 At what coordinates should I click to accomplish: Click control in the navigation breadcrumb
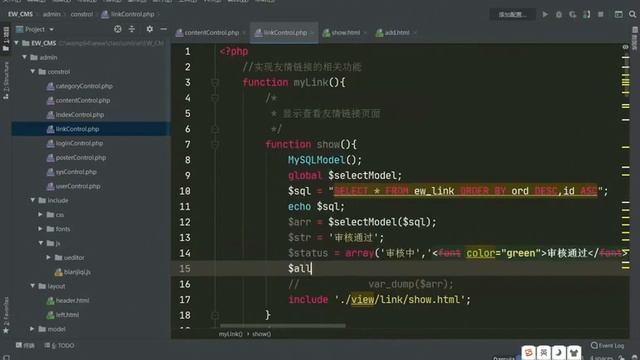(x=82, y=14)
